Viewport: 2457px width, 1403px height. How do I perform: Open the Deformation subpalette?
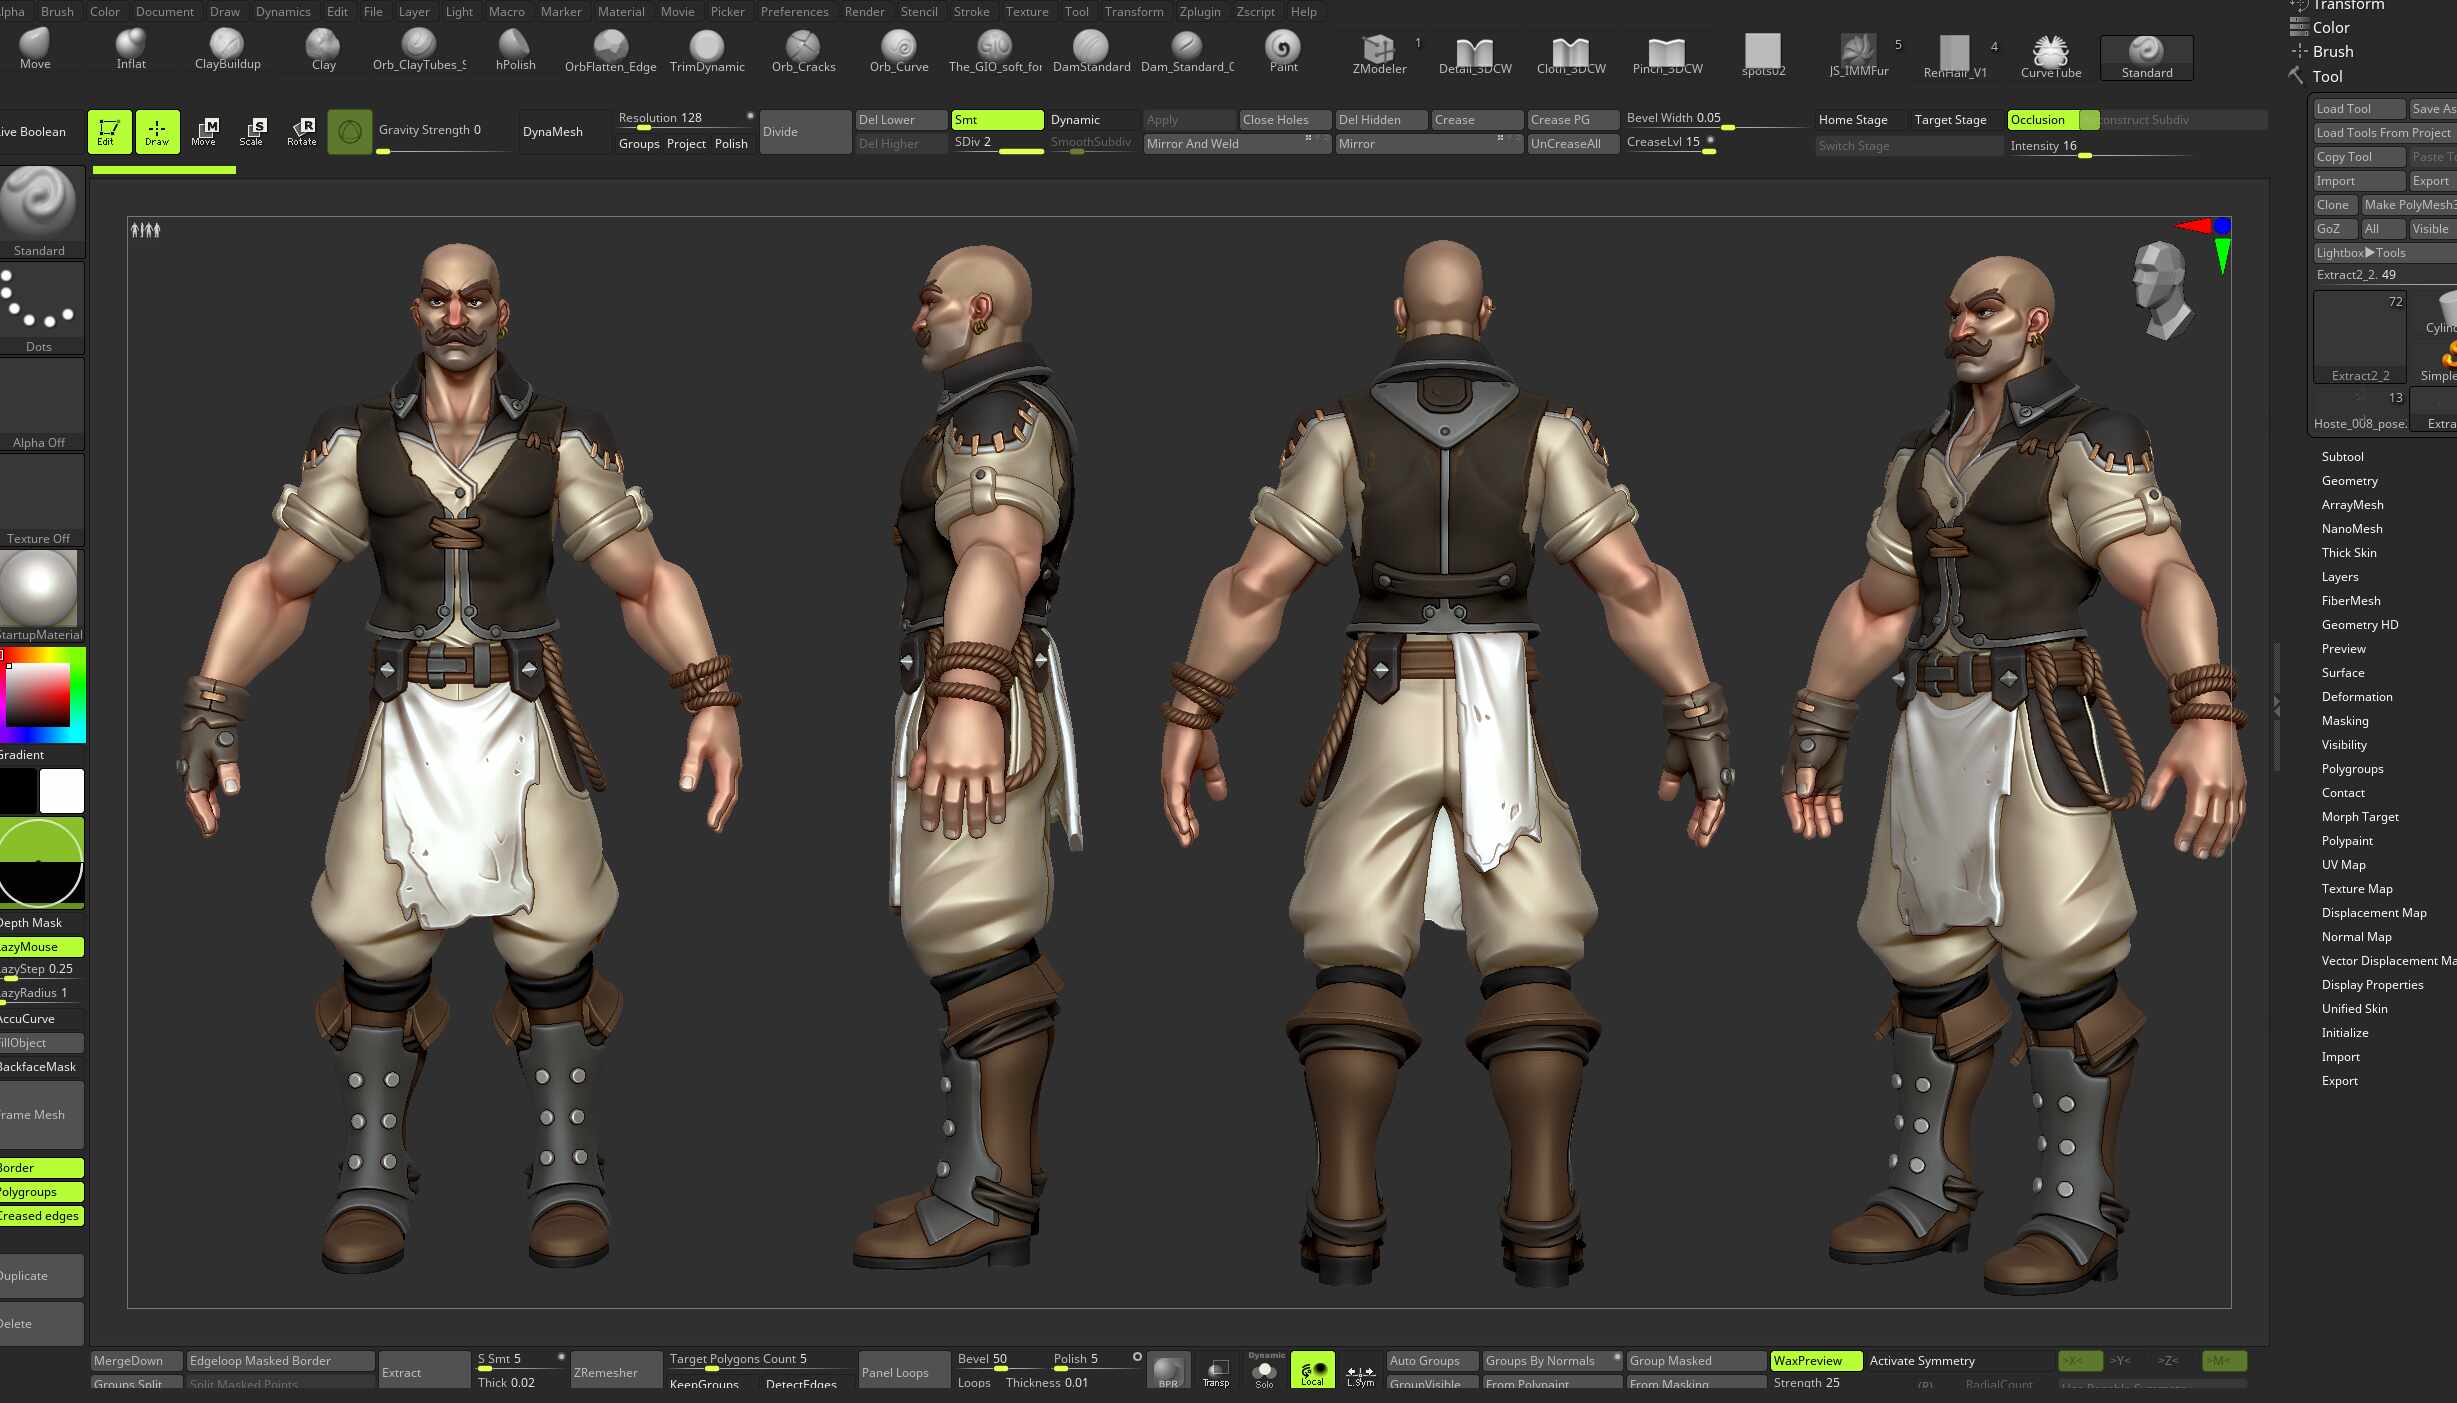click(x=2356, y=697)
